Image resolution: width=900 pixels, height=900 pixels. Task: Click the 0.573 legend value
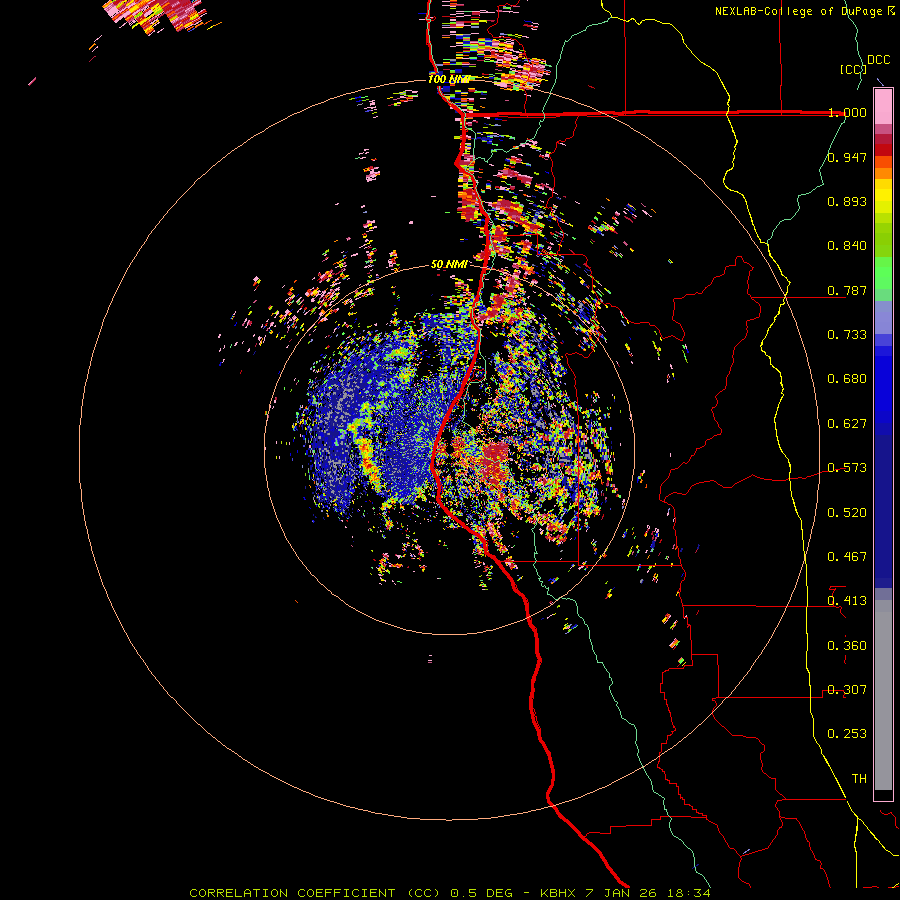pos(847,468)
